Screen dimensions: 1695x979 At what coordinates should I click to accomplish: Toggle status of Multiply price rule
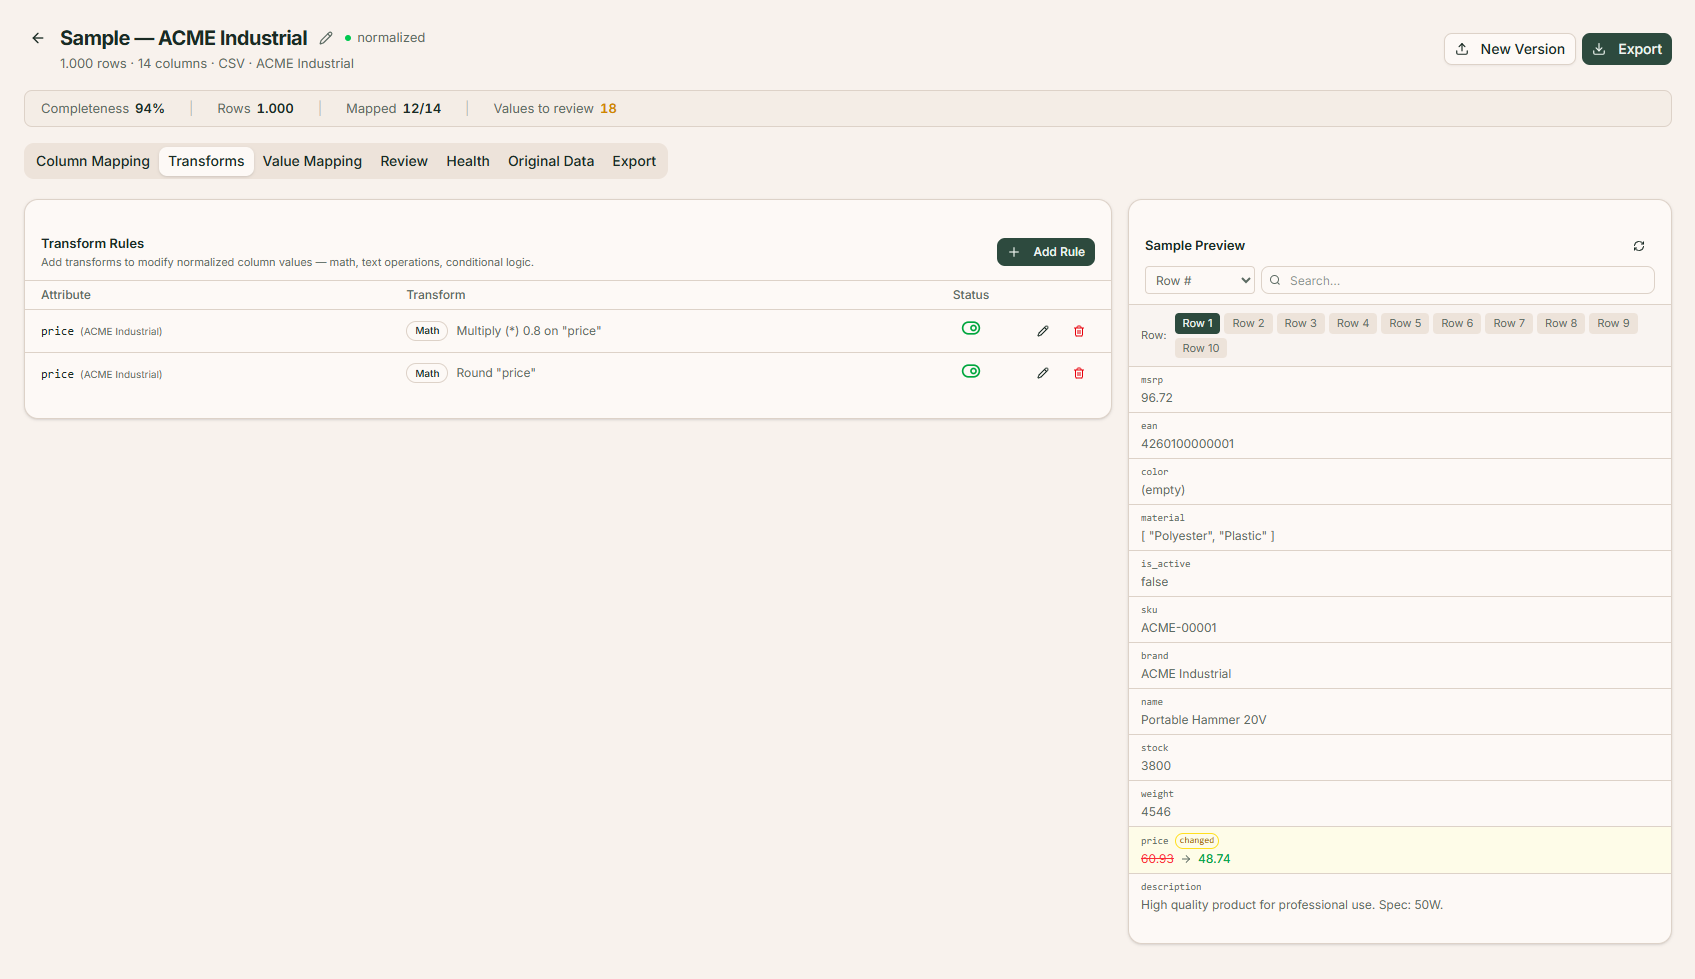[x=970, y=328]
